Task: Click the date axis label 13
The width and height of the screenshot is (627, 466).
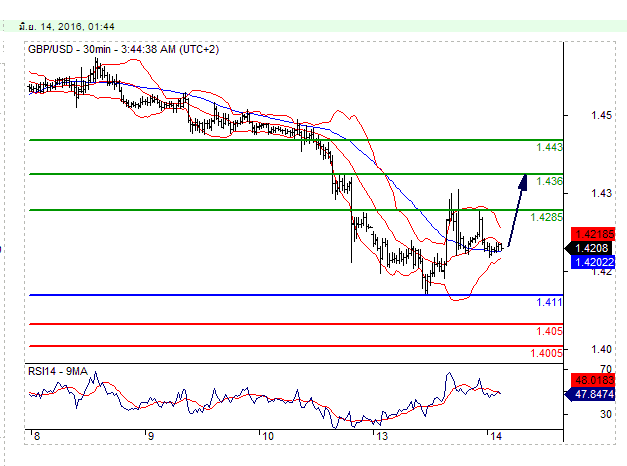Action: pos(382,436)
